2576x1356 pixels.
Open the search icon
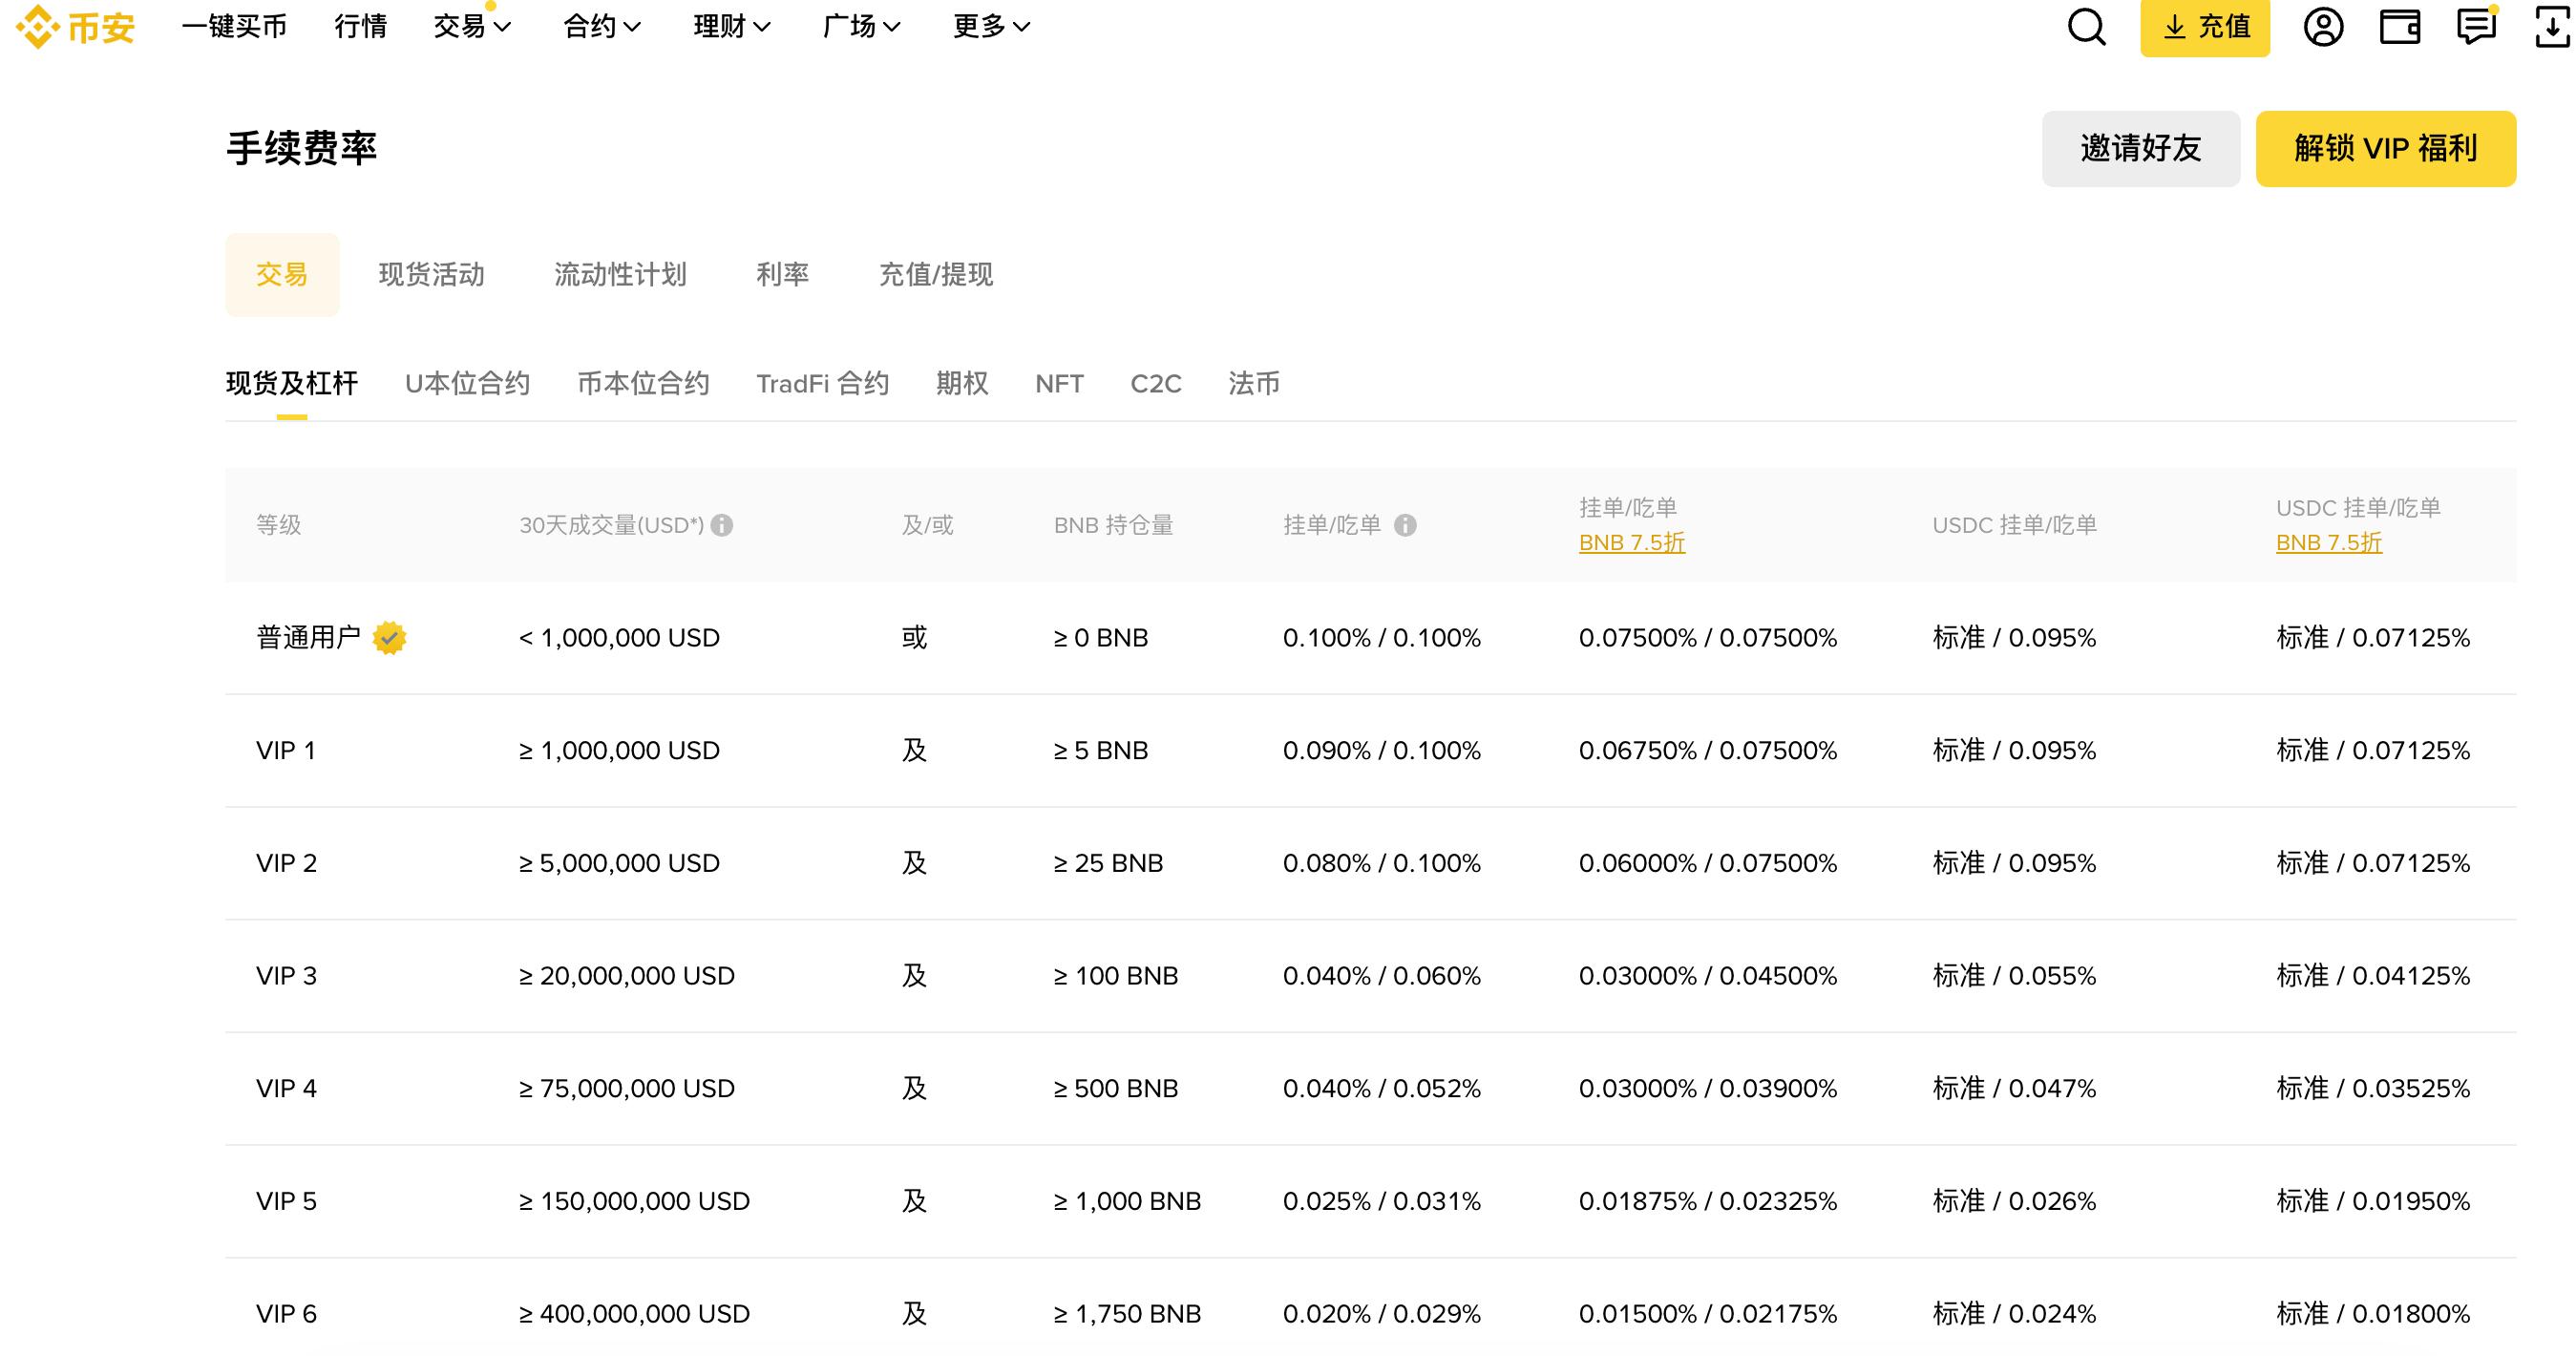(2086, 27)
